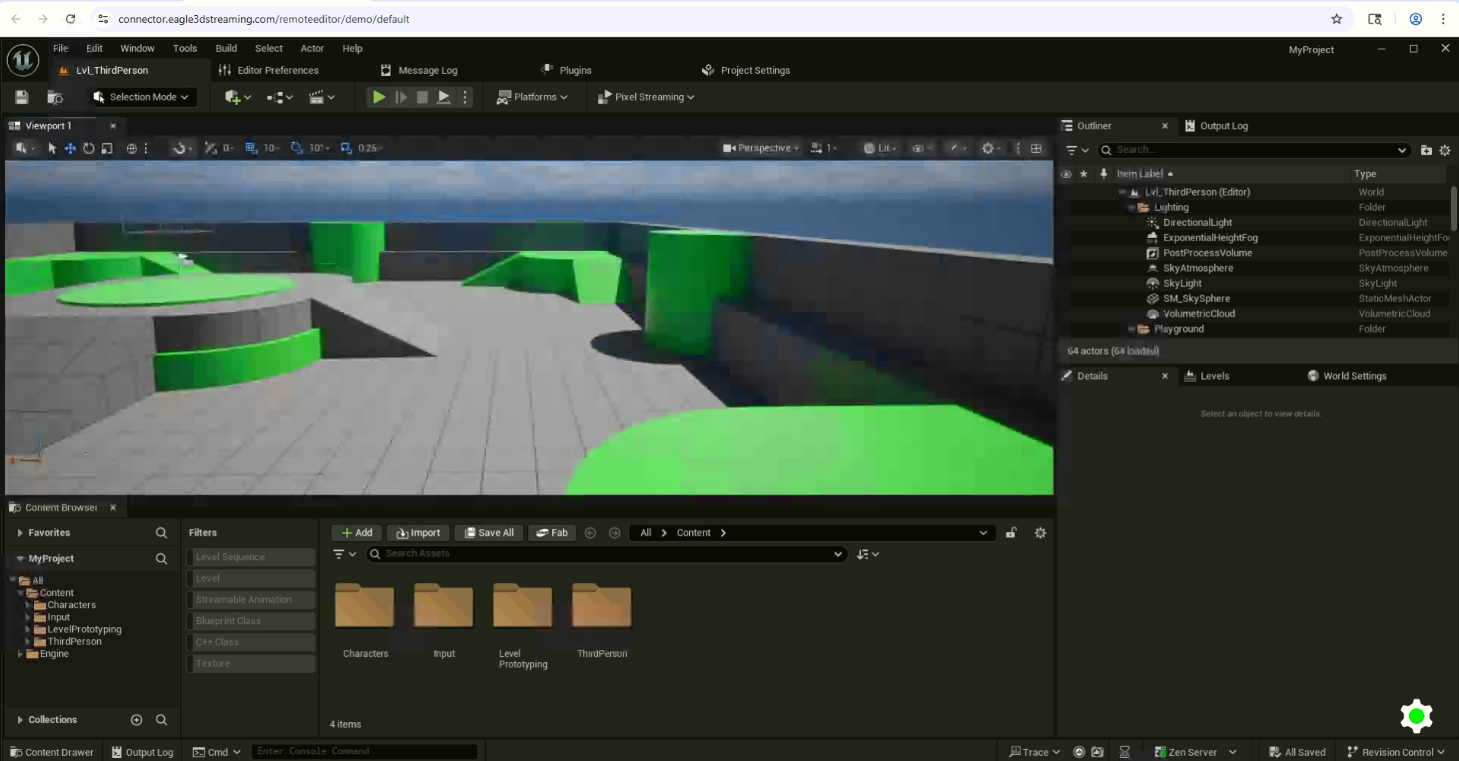Click the Outliner add folder icon
This screenshot has height=761, width=1459.
[1426, 150]
